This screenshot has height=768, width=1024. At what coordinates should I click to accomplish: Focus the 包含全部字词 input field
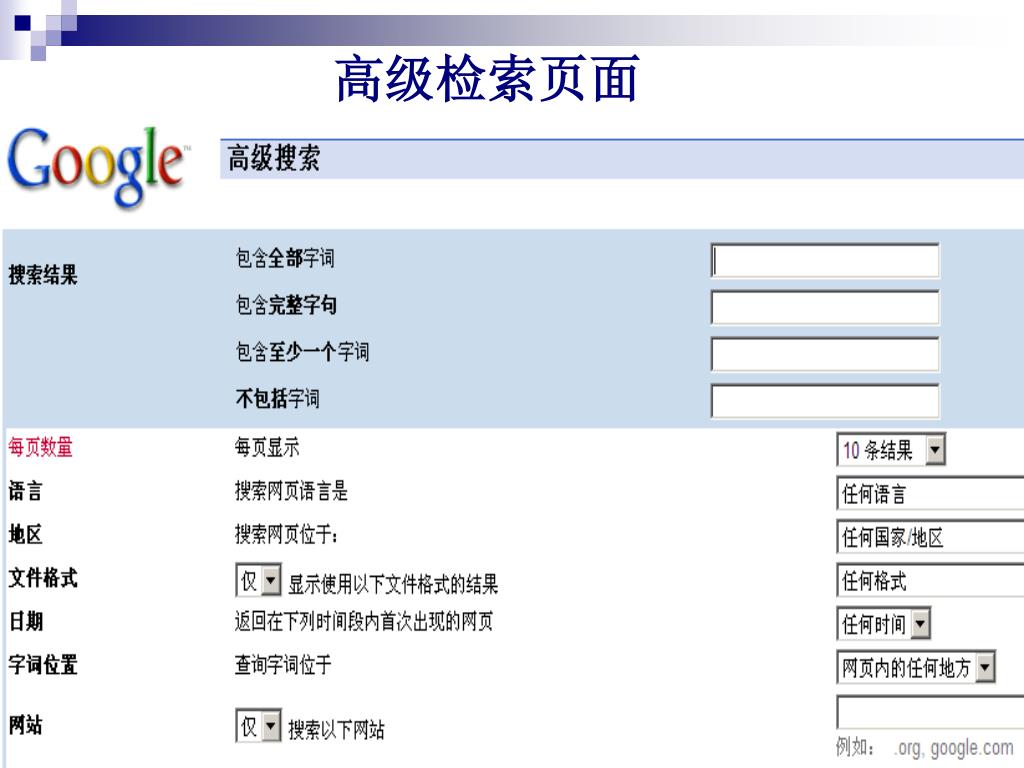click(825, 261)
